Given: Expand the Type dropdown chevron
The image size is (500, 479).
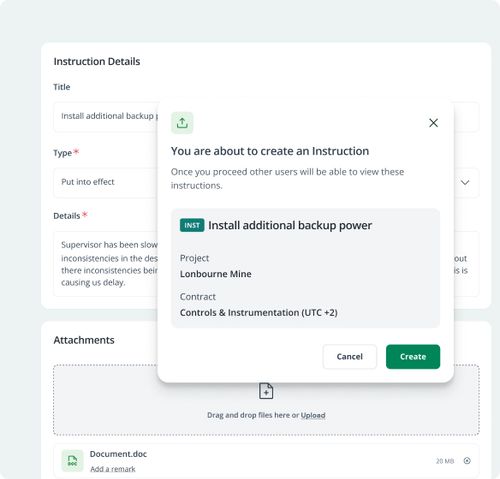Looking at the screenshot, I should [x=465, y=182].
